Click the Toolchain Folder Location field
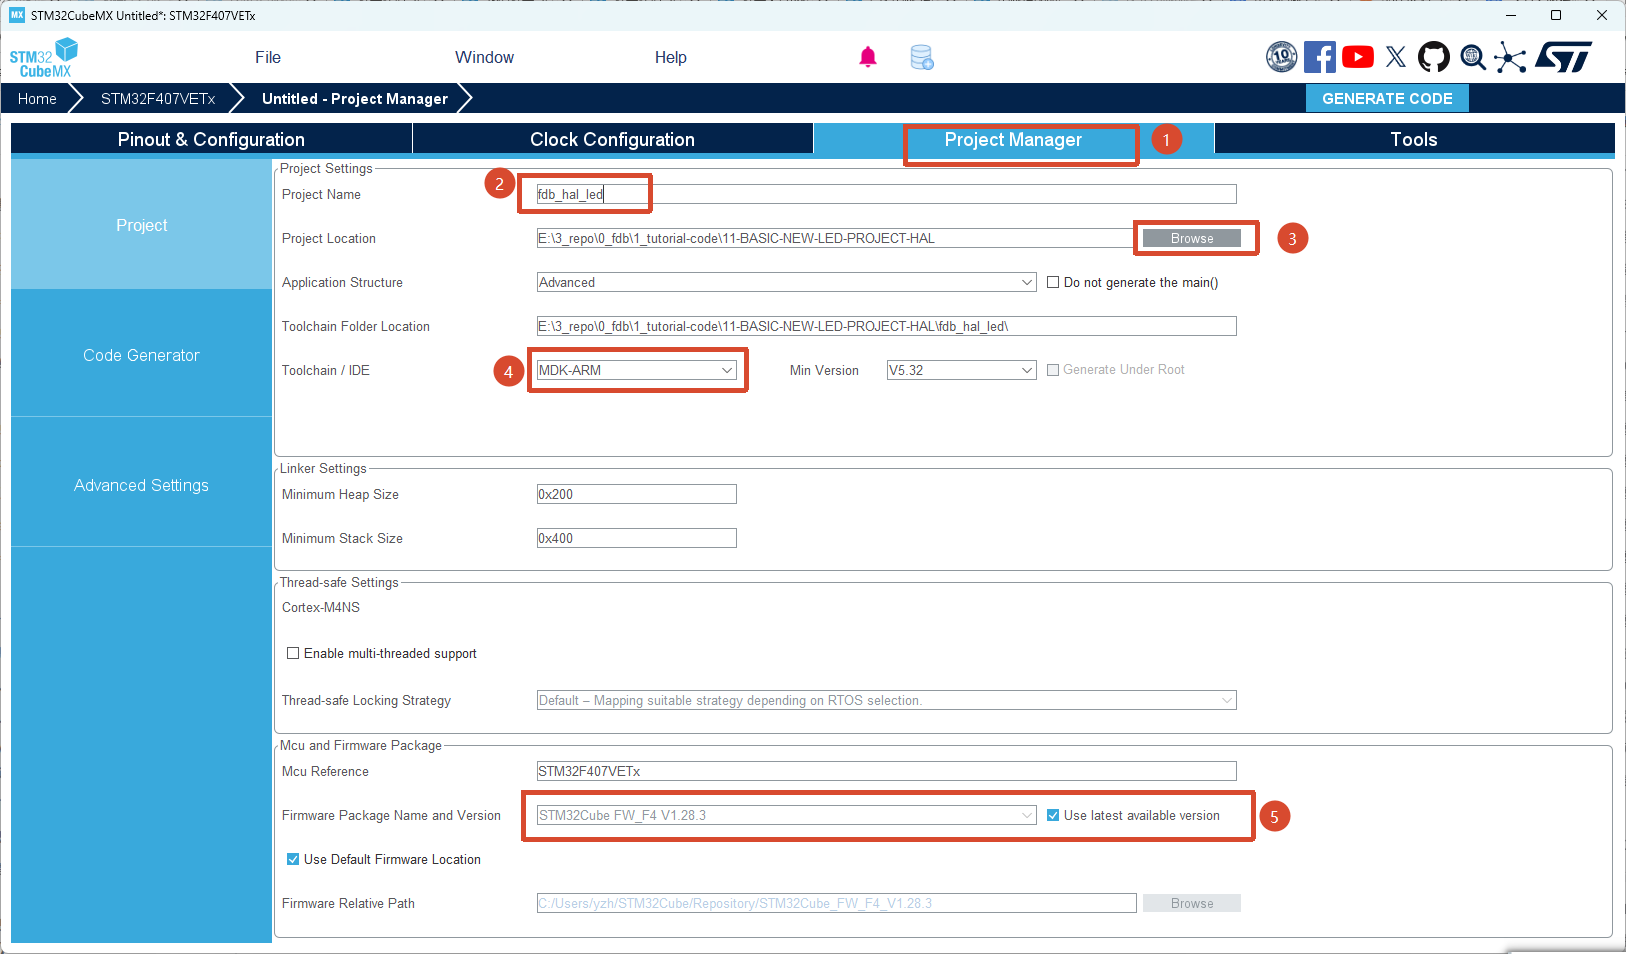 coord(886,326)
